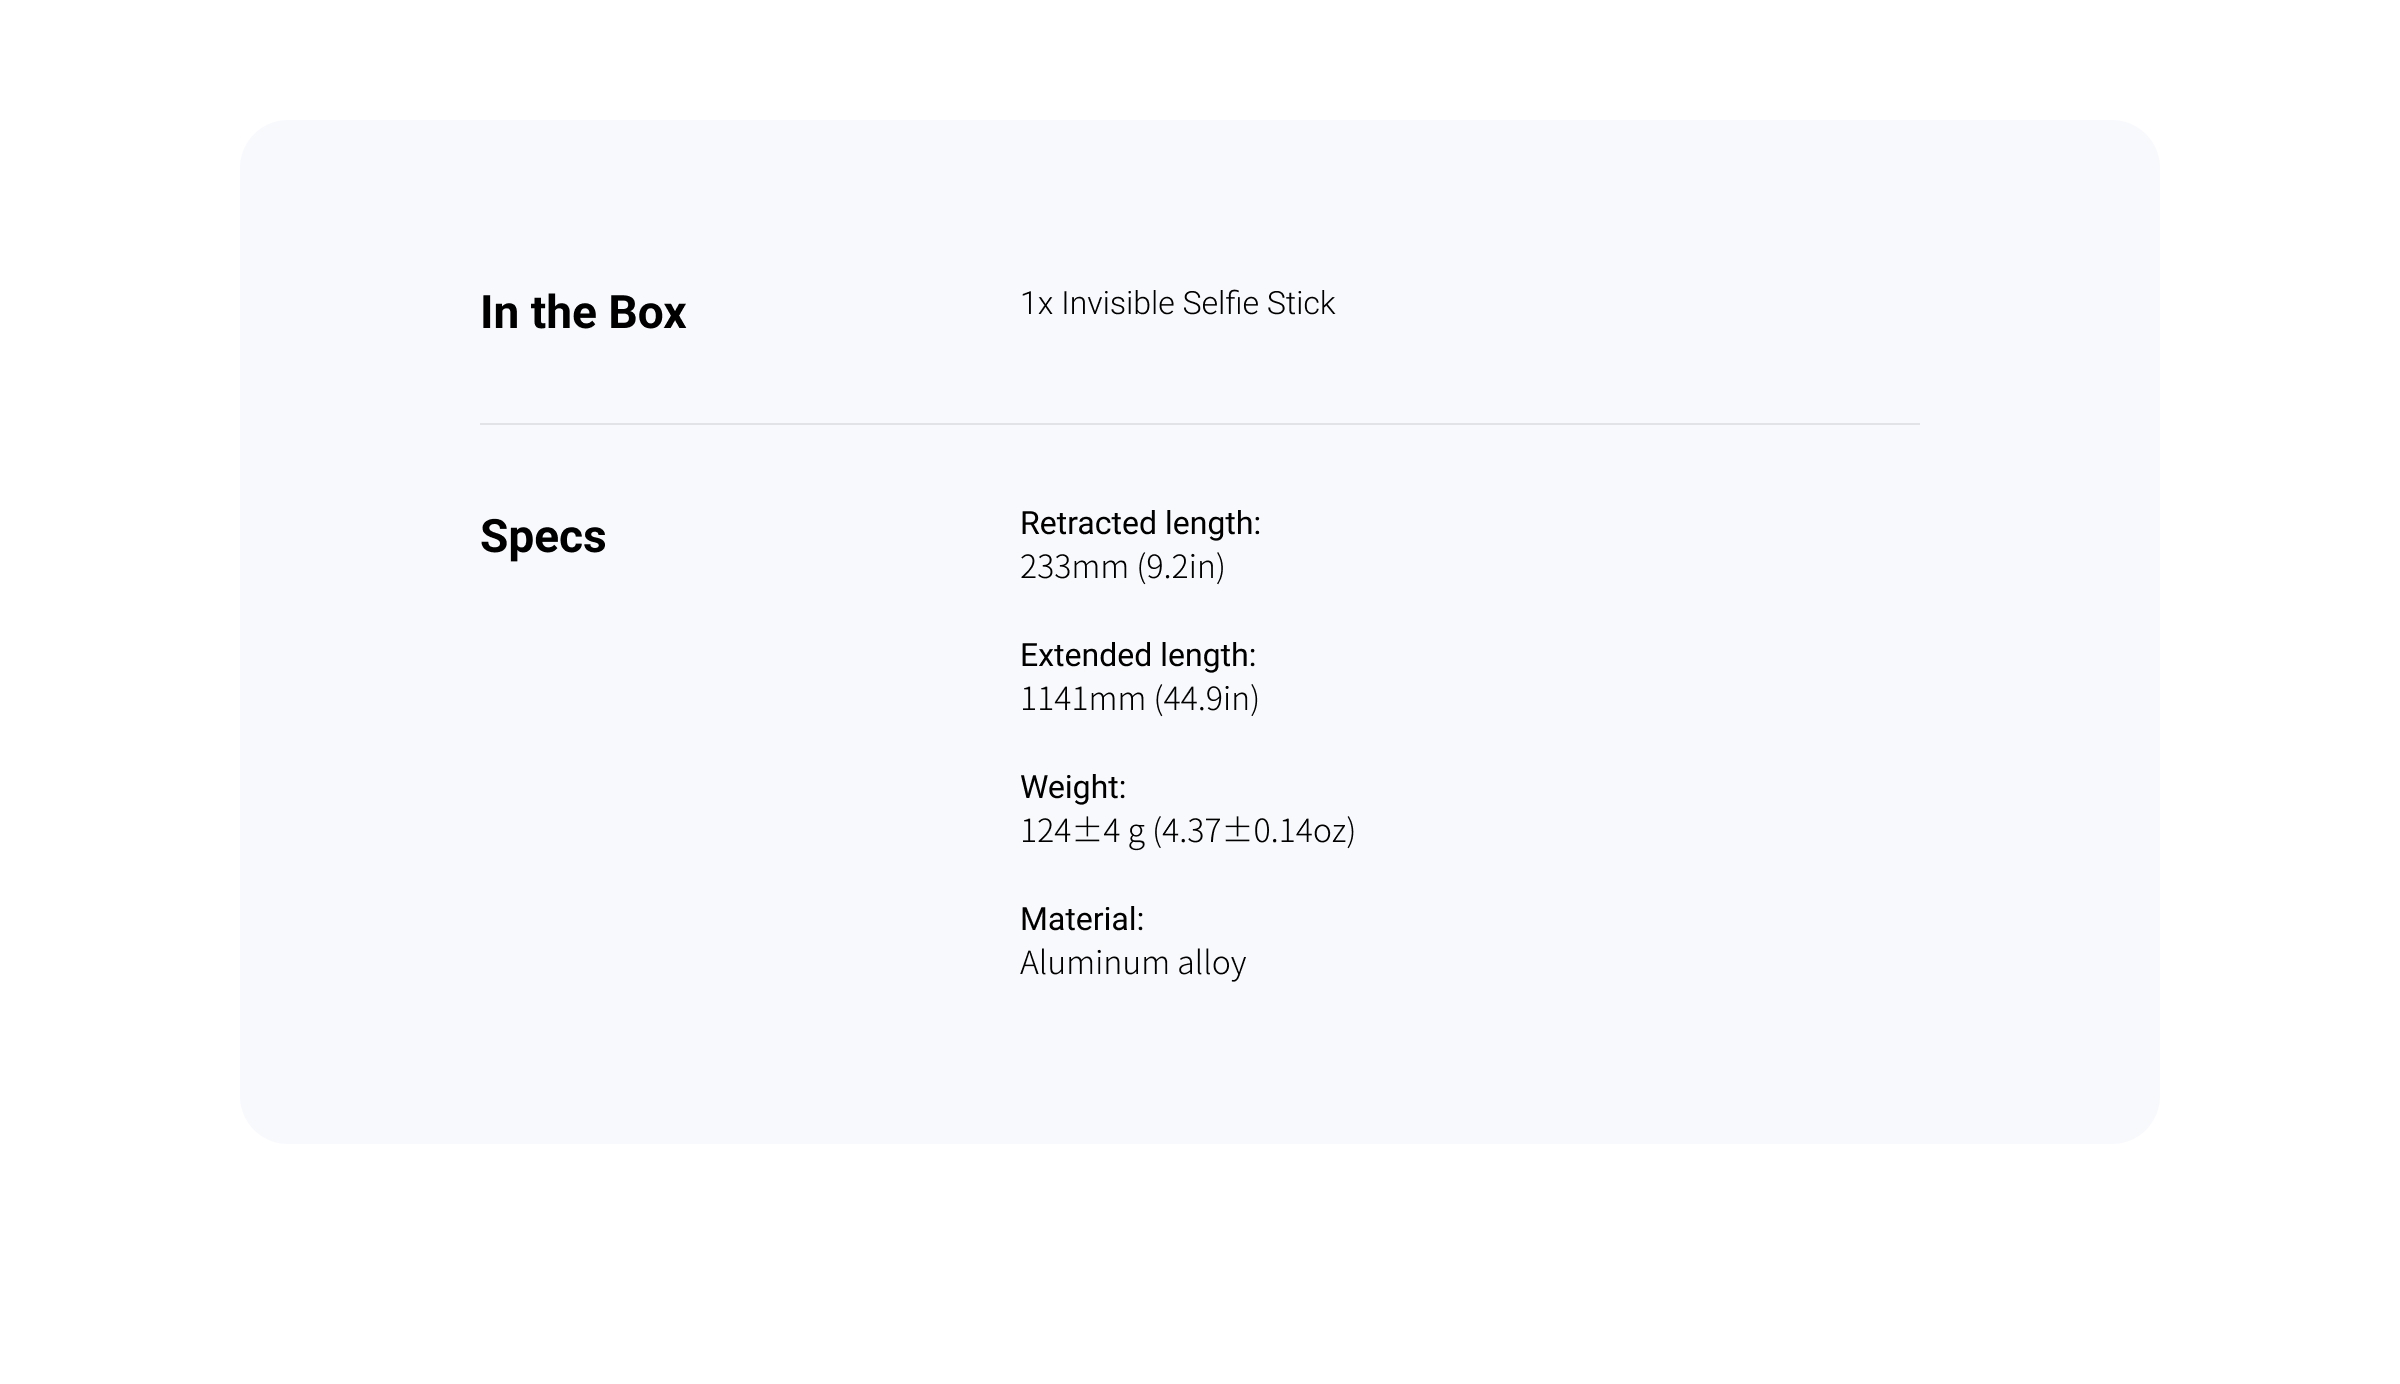Viewport: 2400px width, 1384px height.
Task: Click the word "Box" in the heading
Action: [x=647, y=312]
